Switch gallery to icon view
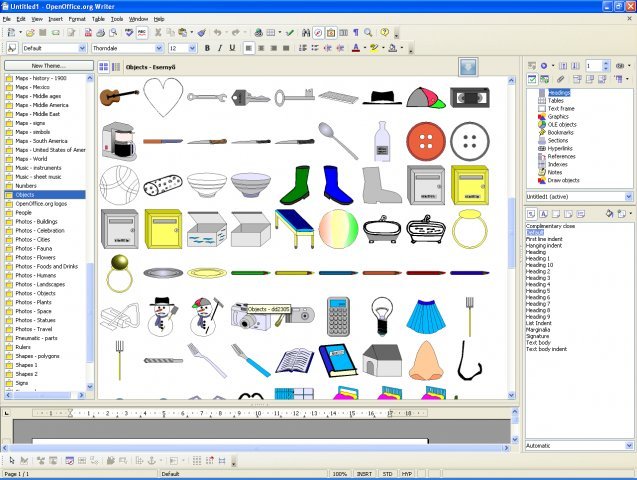637x480 pixels. [104, 67]
